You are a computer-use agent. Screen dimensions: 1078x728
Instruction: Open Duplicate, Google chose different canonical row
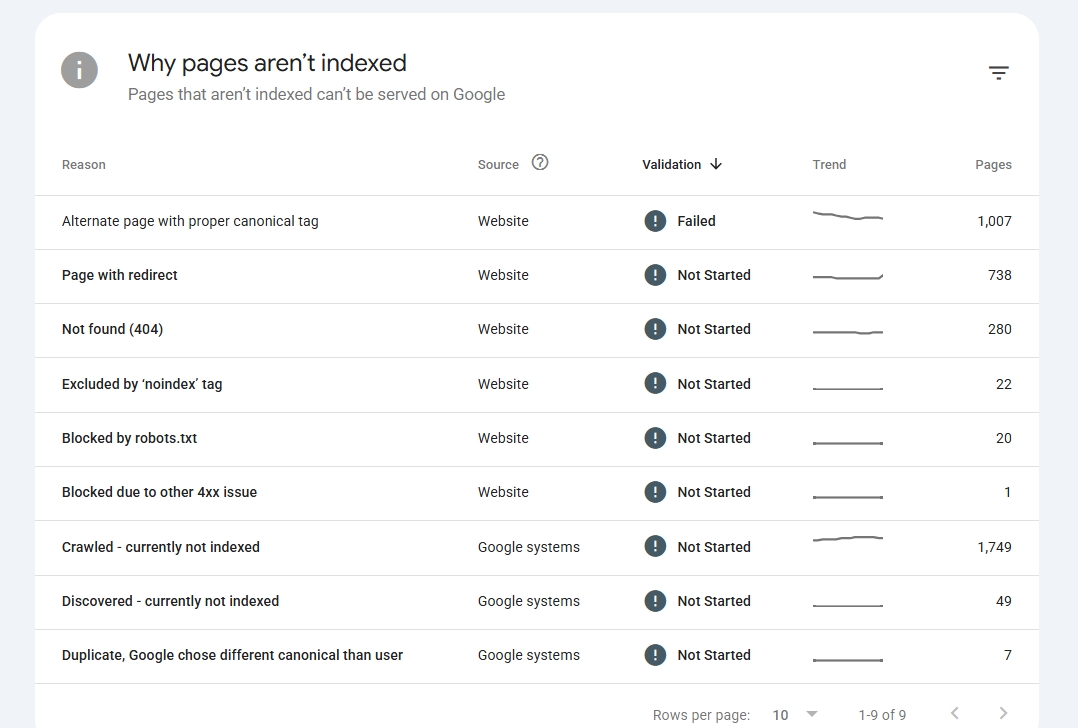(x=537, y=656)
